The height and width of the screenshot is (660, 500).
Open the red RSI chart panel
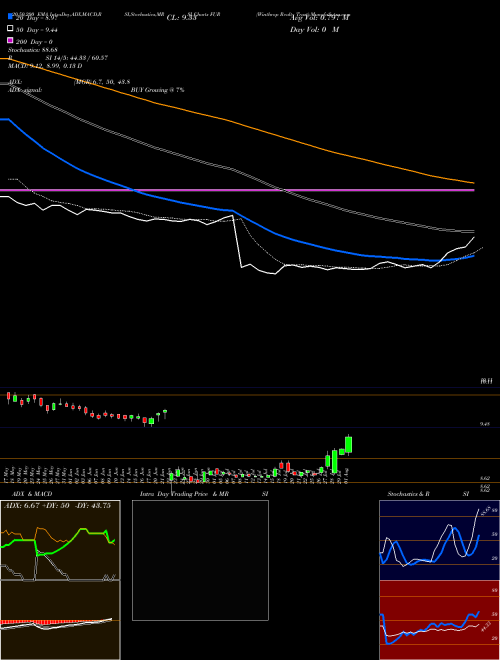(439, 620)
